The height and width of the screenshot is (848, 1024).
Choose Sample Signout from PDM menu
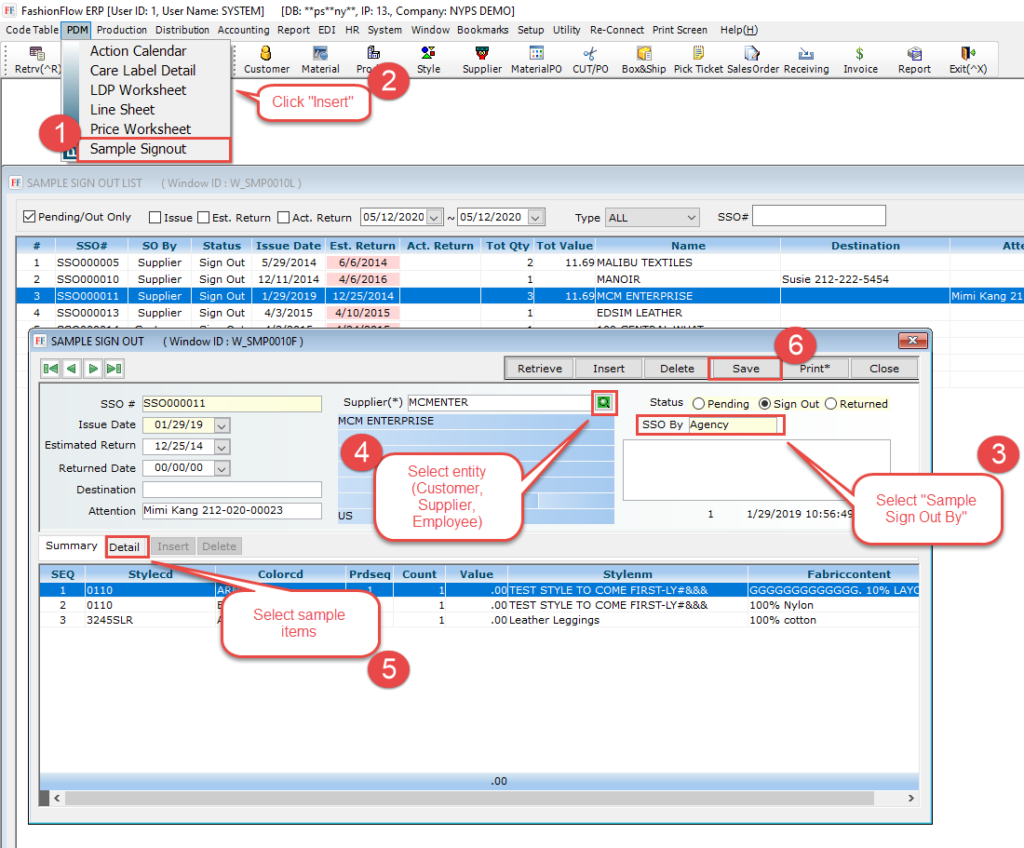138,149
